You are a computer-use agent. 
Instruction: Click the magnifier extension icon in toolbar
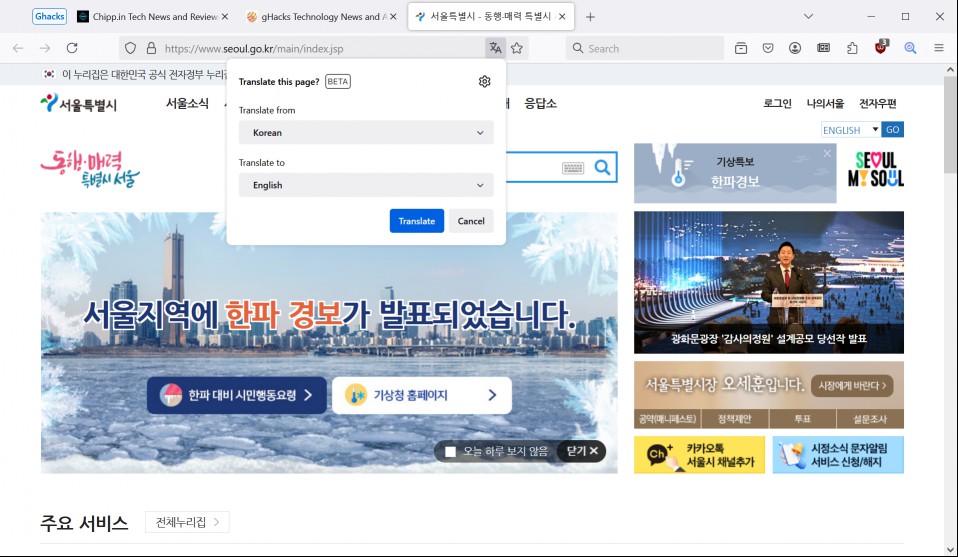point(910,48)
